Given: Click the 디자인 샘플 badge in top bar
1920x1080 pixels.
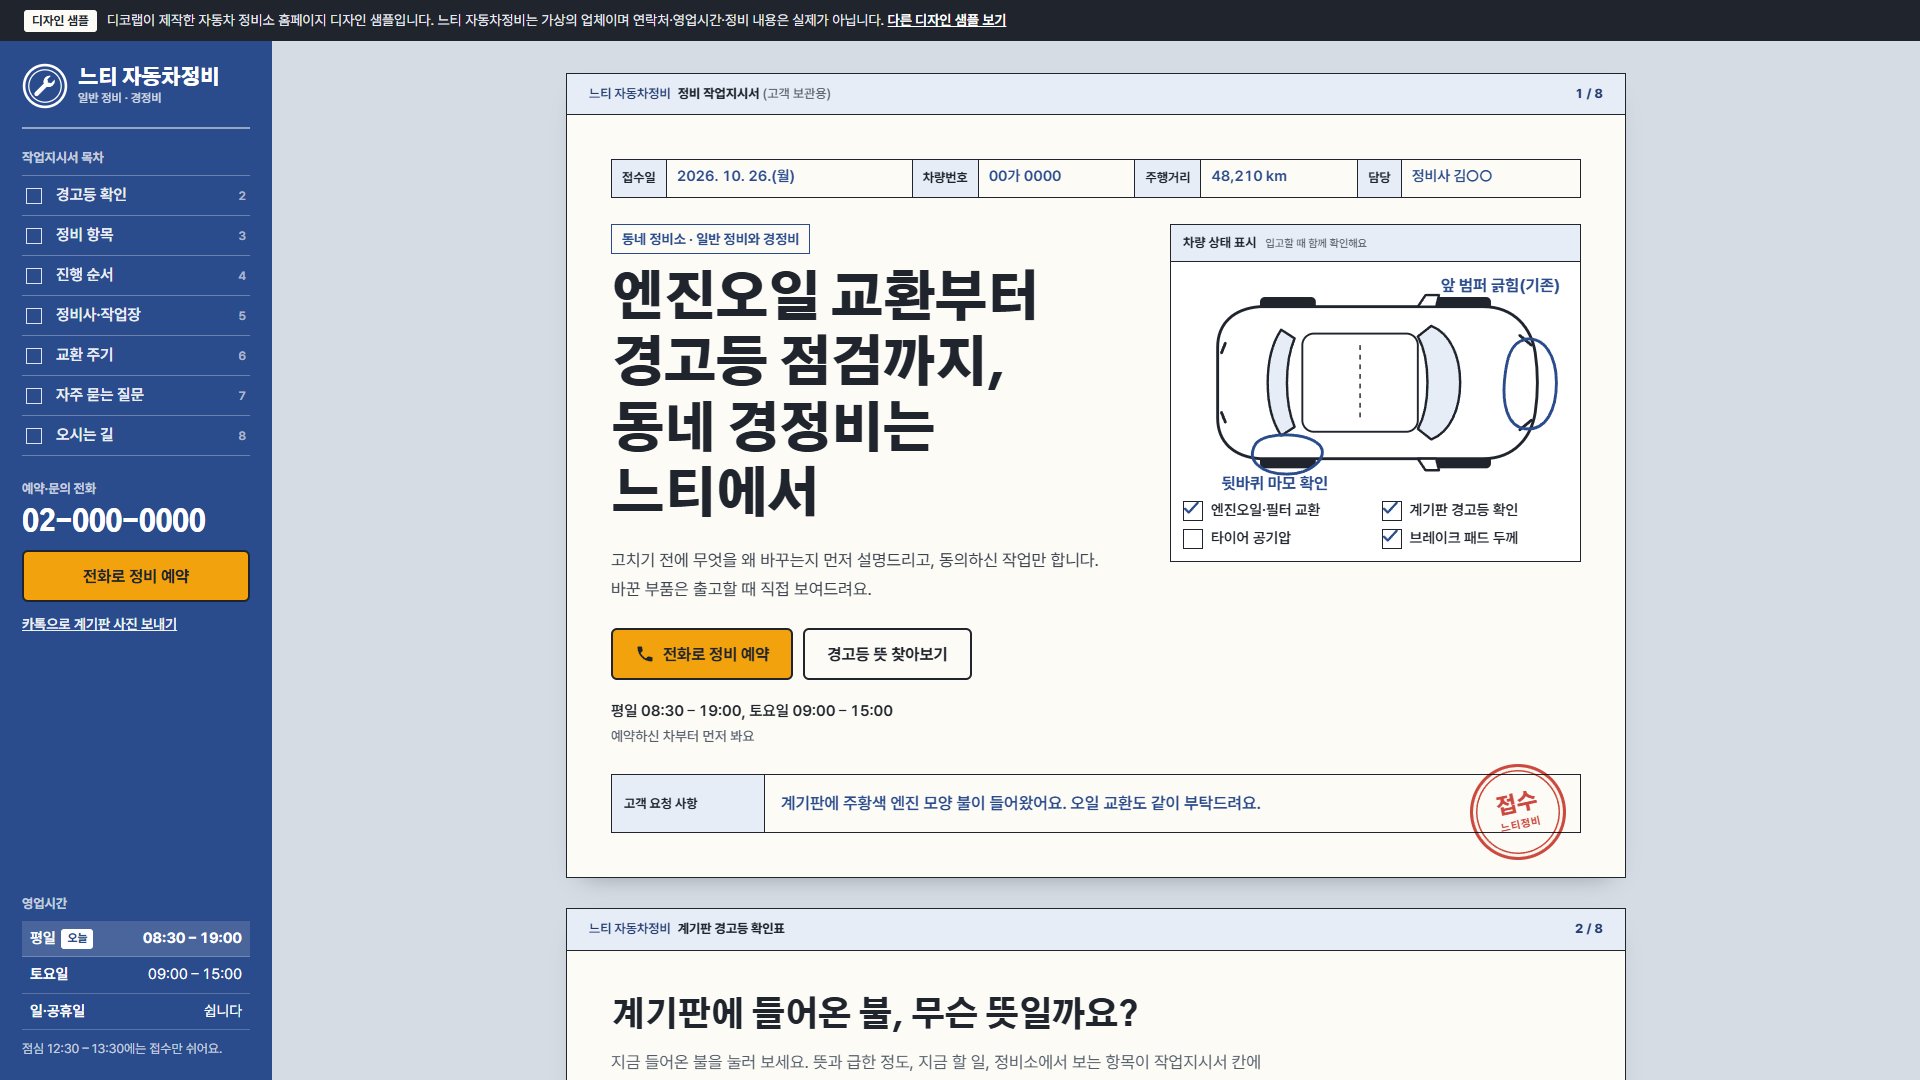Looking at the screenshot, I should coord(60,20).
